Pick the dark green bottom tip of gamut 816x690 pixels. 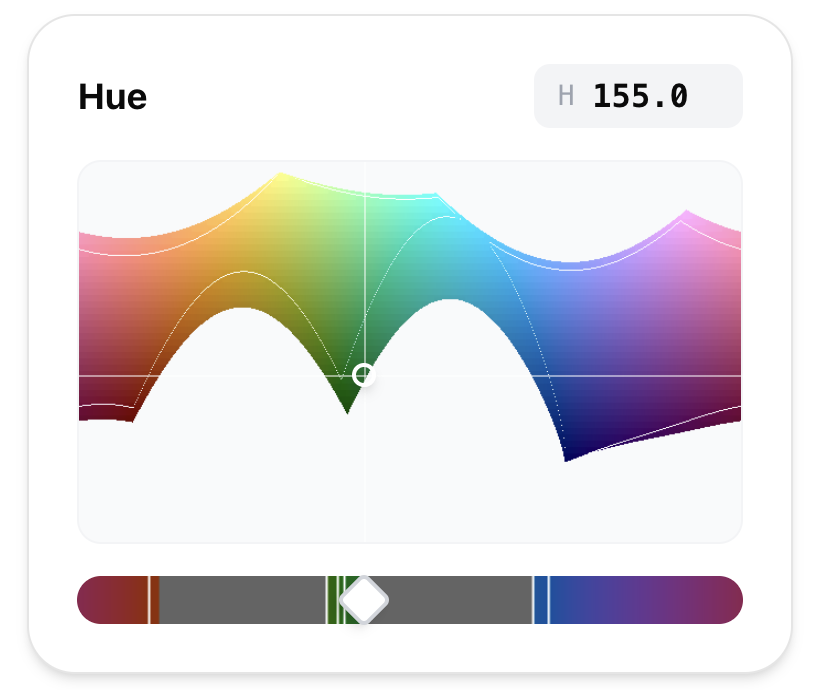(x=347, y=405)
